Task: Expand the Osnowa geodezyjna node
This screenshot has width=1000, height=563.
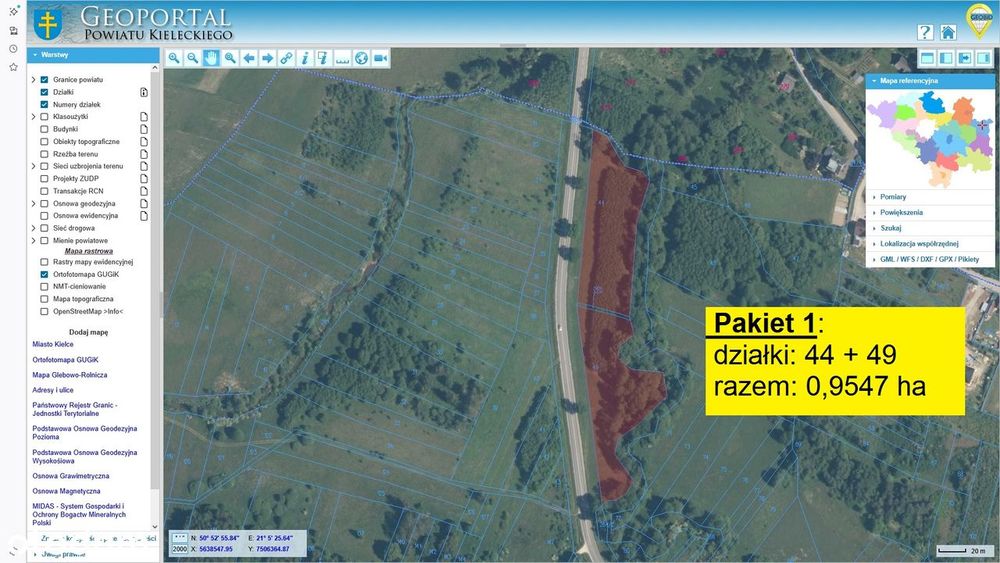Action: (x=33, y=203)
